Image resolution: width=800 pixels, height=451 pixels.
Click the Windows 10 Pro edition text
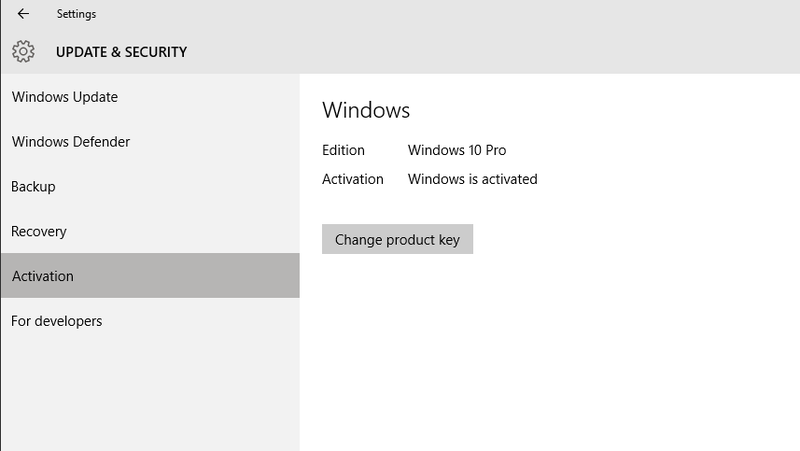tap(457, 150)
